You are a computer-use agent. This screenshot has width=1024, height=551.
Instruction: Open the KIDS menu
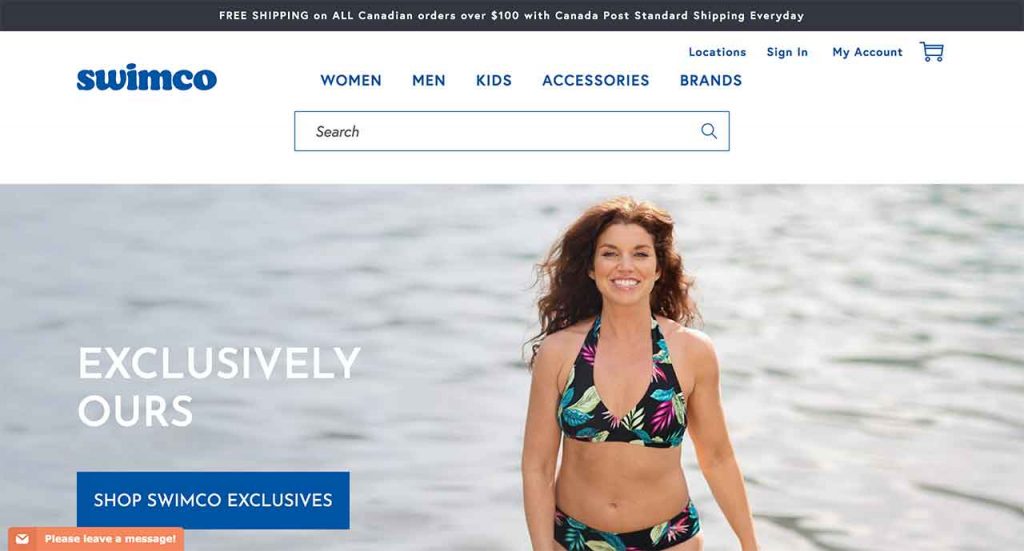click(494, 80)
